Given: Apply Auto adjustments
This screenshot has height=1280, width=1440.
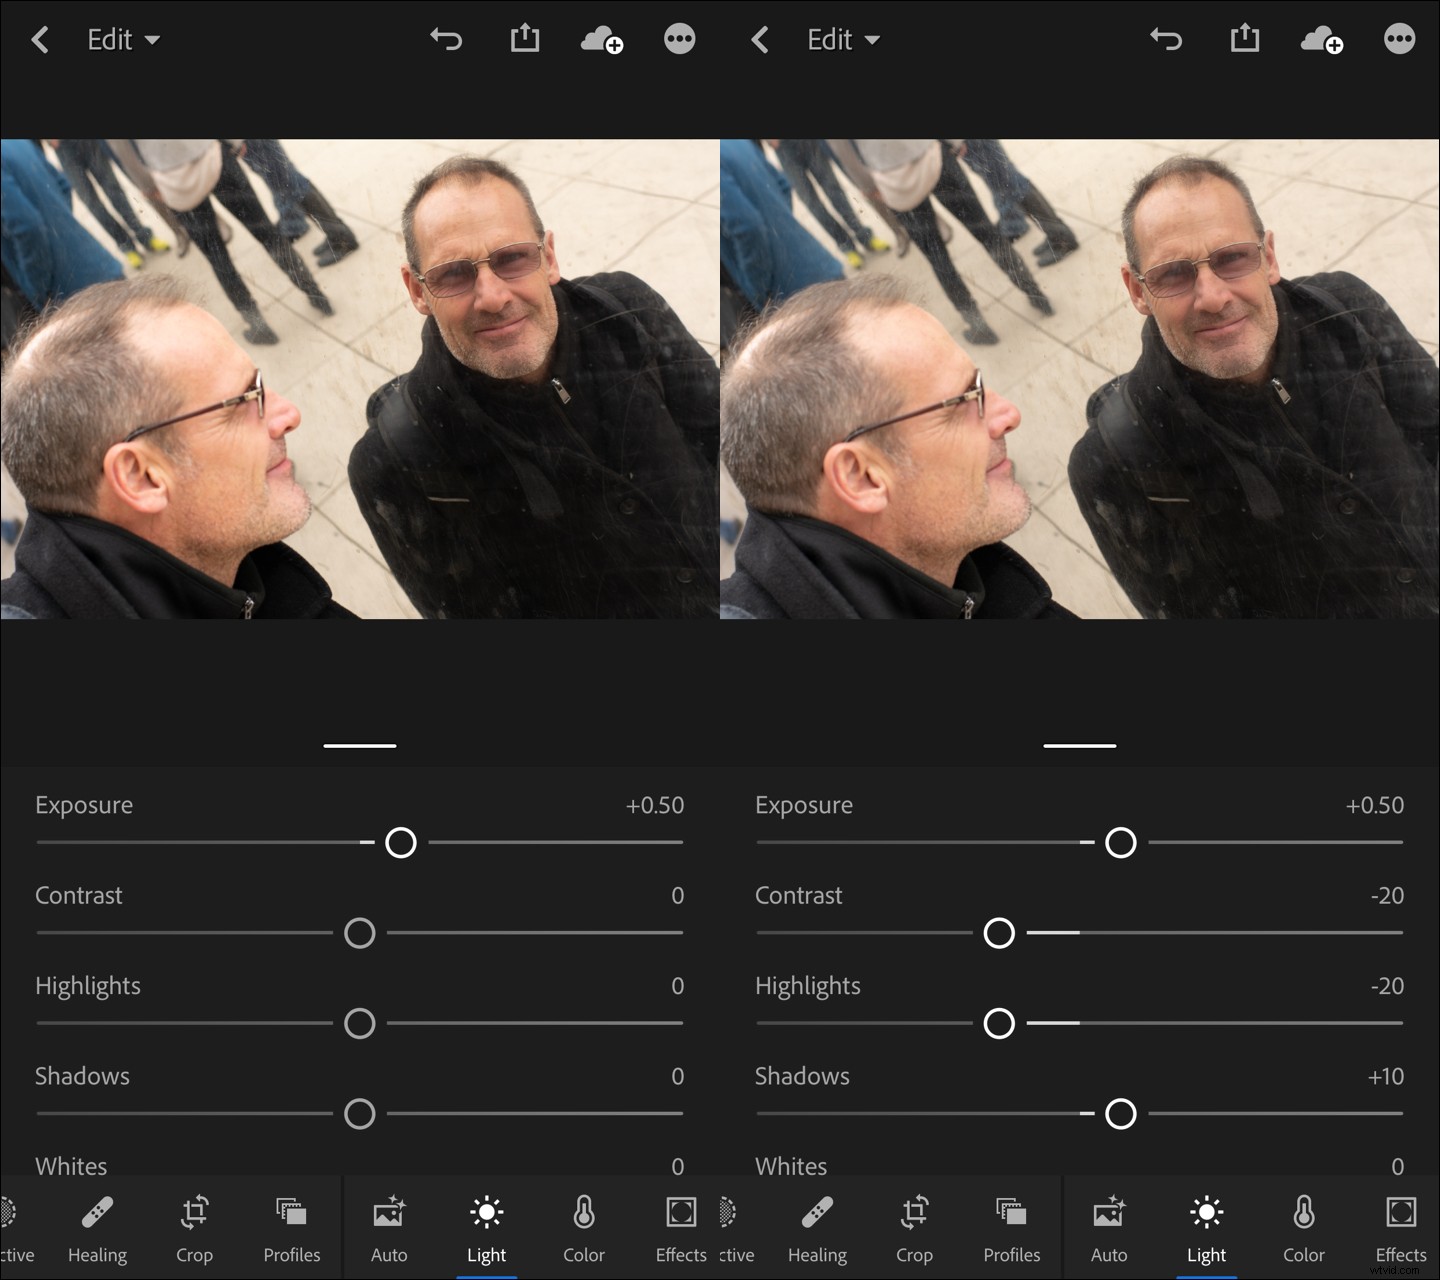Looking at the screenshot, I should [x=389, y=1228].
